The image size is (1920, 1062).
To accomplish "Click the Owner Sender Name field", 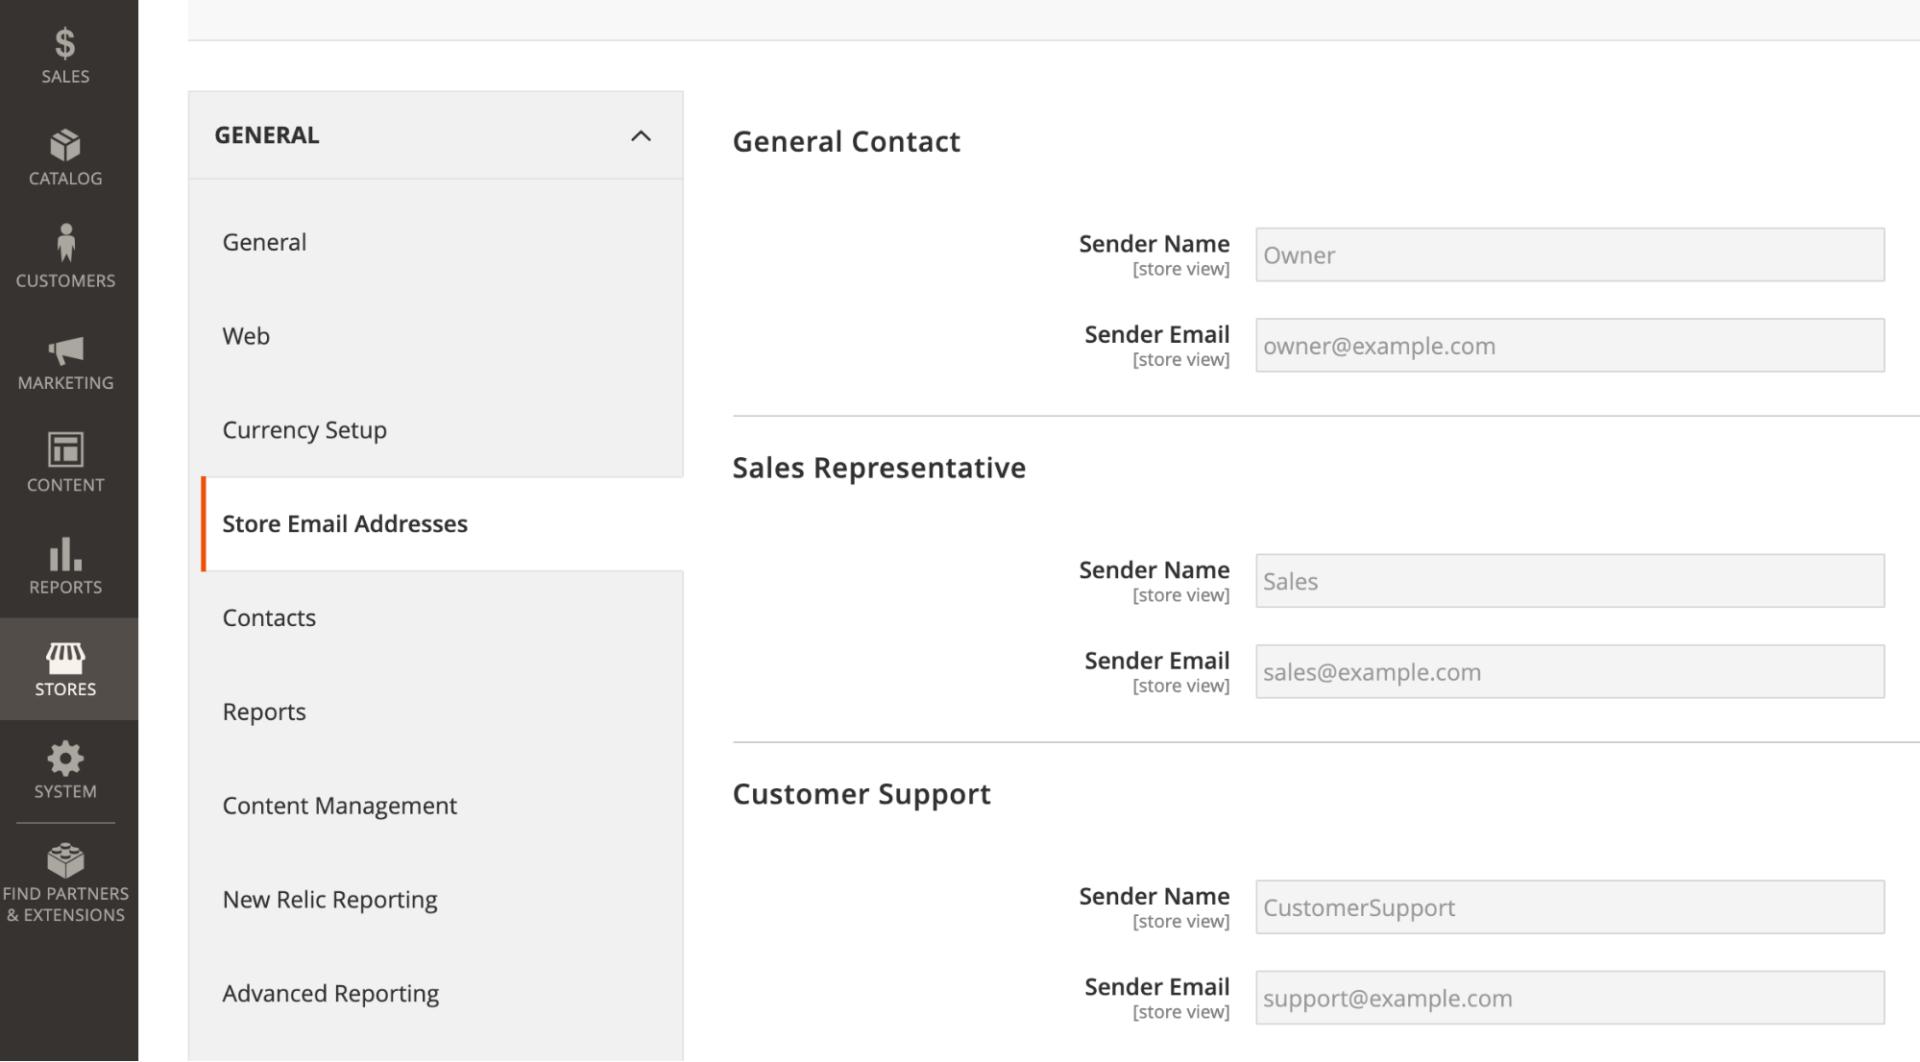I will [1569, 255].
